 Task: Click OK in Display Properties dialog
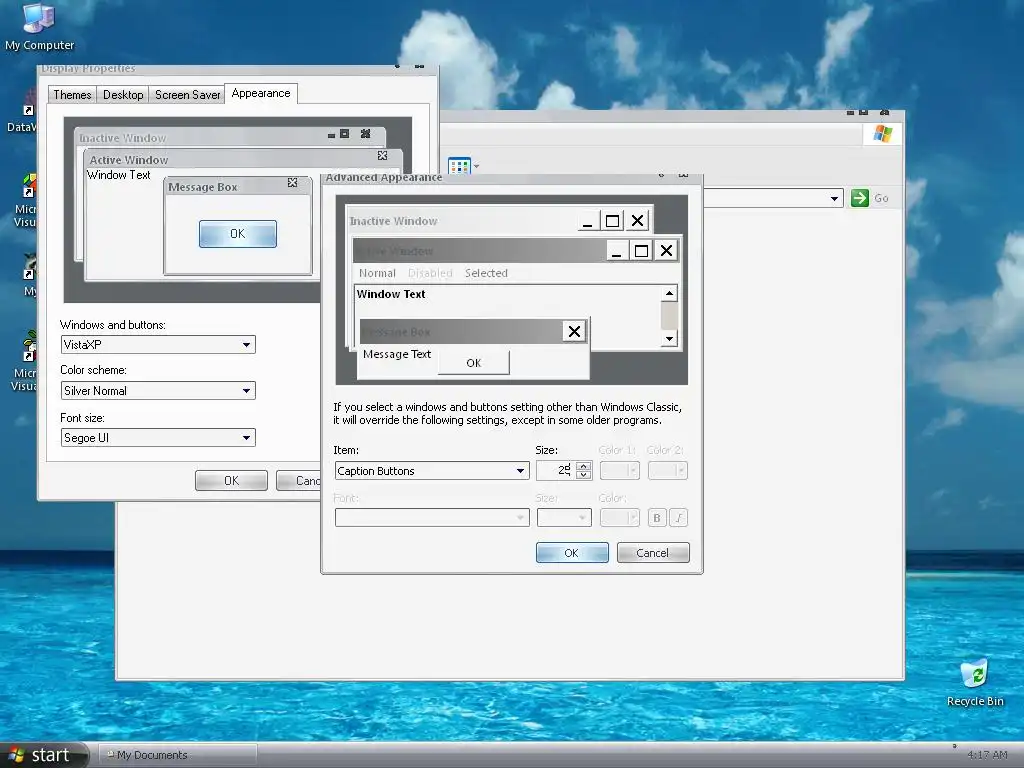(x=231, y=481)
